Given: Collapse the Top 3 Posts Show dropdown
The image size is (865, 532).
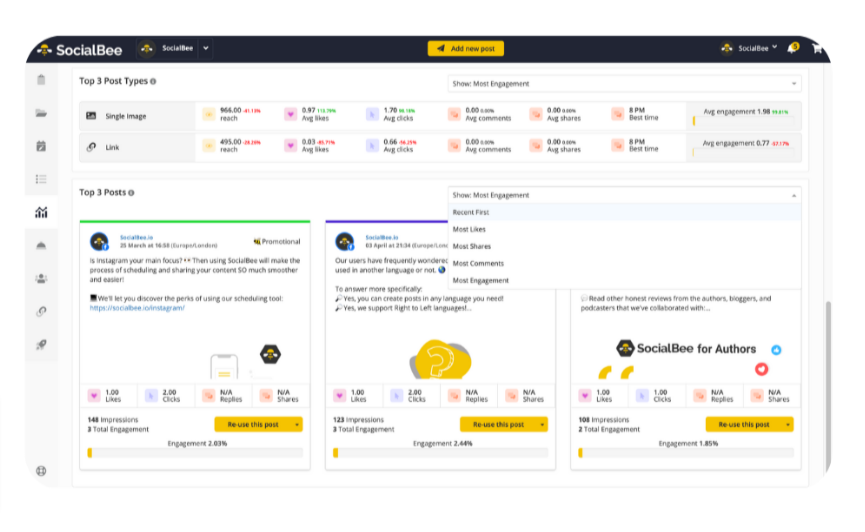Looking at the screenshot, I should click(x=624, y=195).
